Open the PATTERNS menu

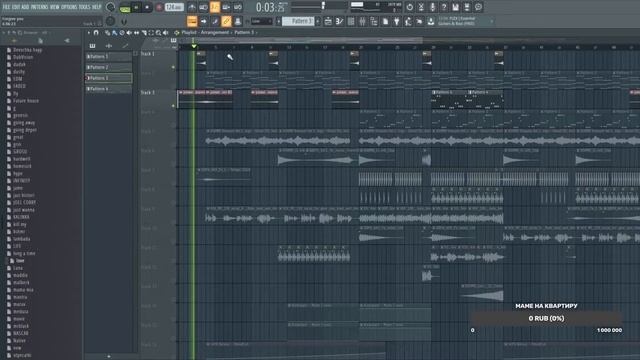(x=39, y=7)
